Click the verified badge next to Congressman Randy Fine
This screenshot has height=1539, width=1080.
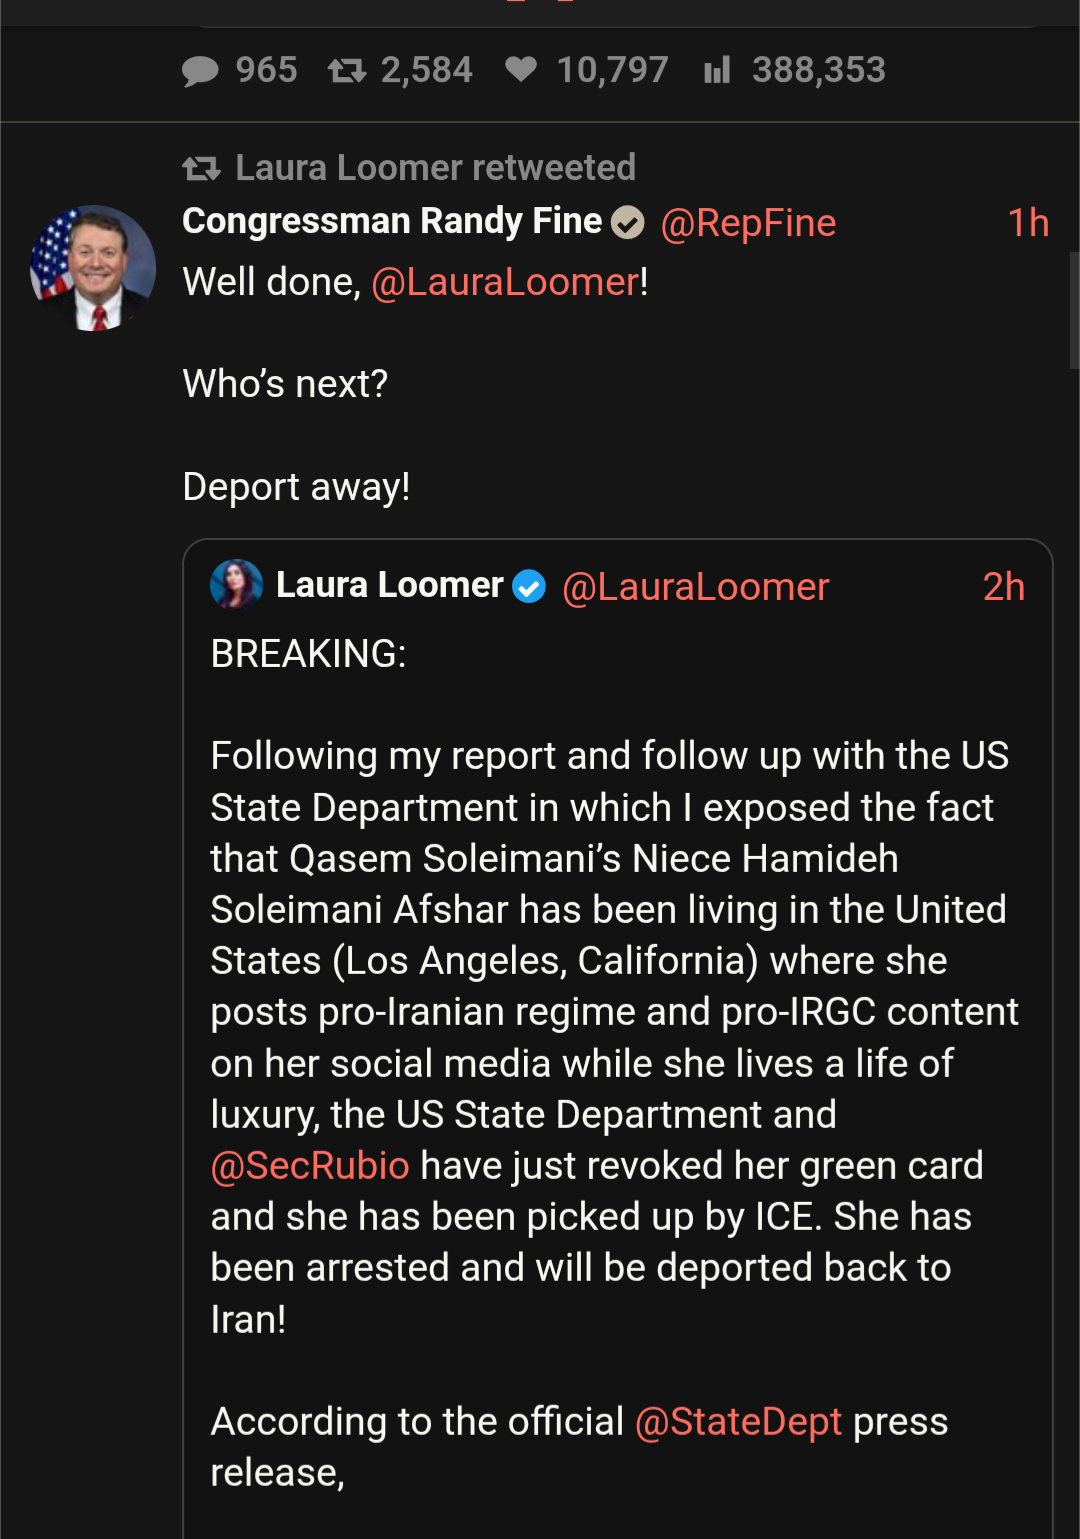point(628,222)
